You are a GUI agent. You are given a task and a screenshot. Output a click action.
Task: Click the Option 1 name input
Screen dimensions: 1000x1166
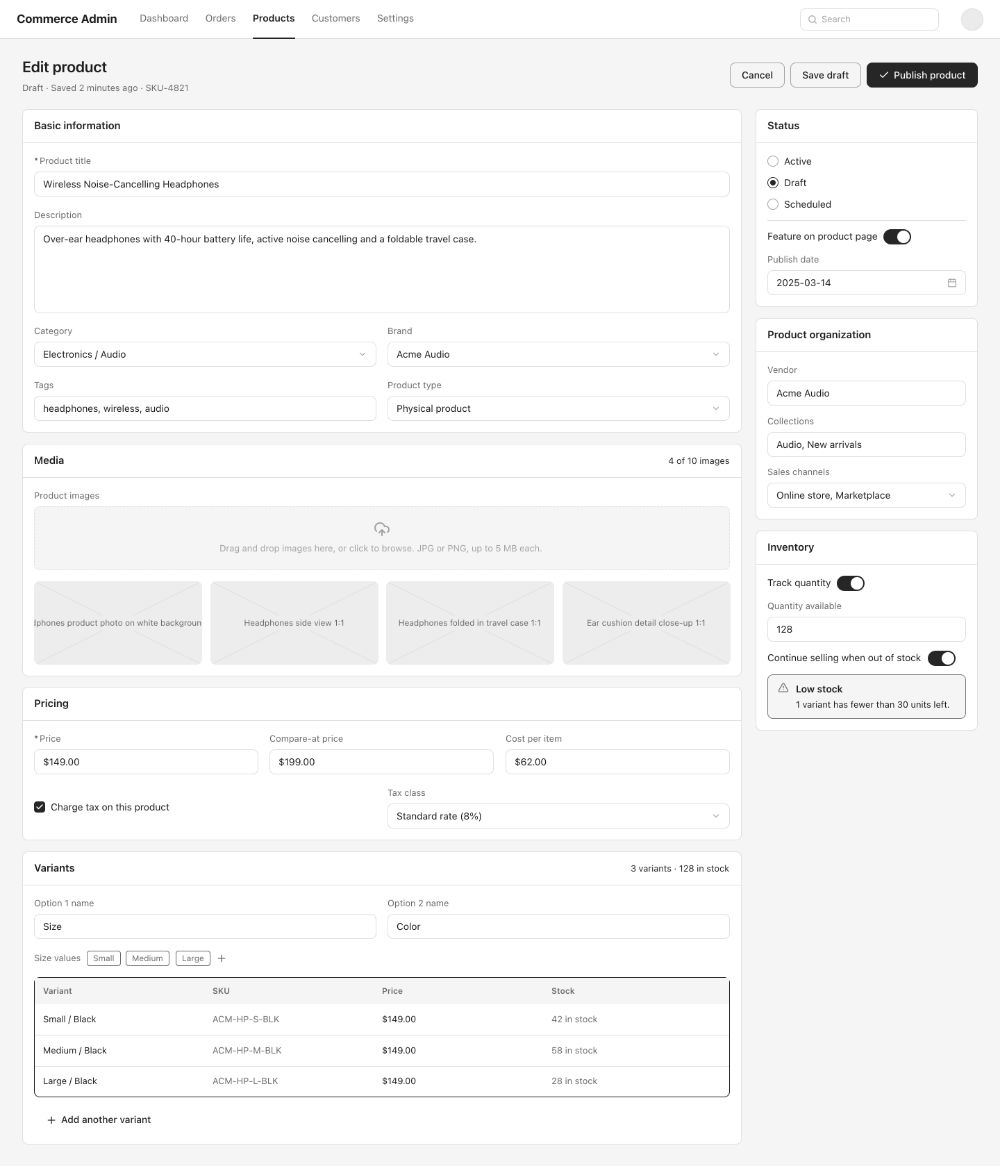(x=204, y=927)
